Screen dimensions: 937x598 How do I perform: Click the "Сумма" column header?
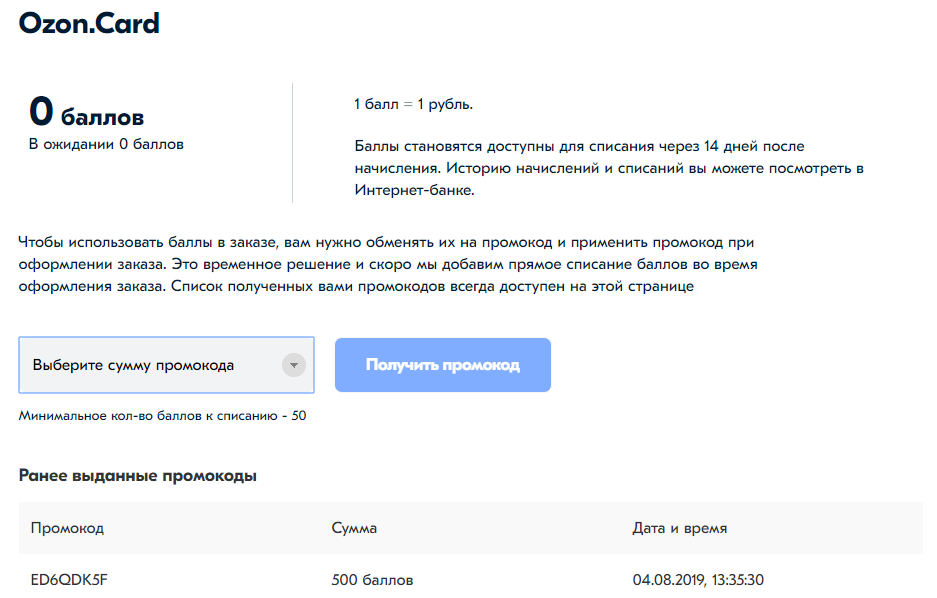(354, 528)
